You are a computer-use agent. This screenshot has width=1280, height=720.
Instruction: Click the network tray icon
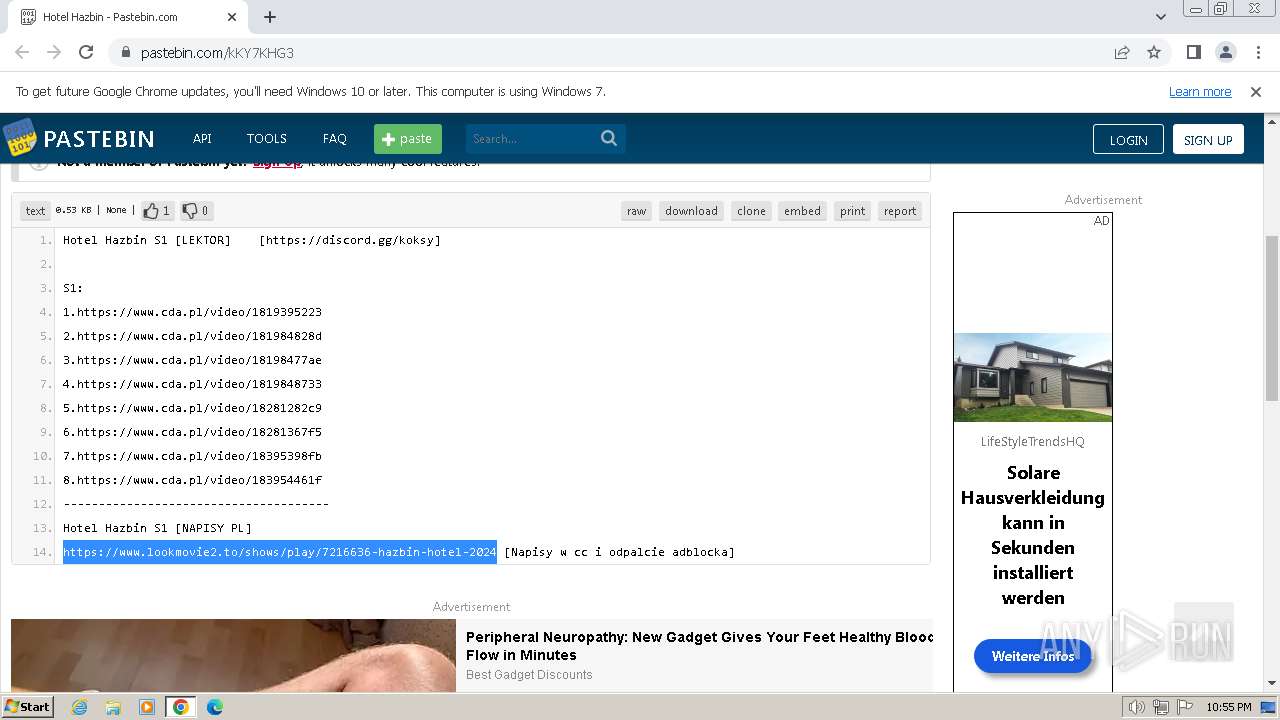coord(1161,707)
